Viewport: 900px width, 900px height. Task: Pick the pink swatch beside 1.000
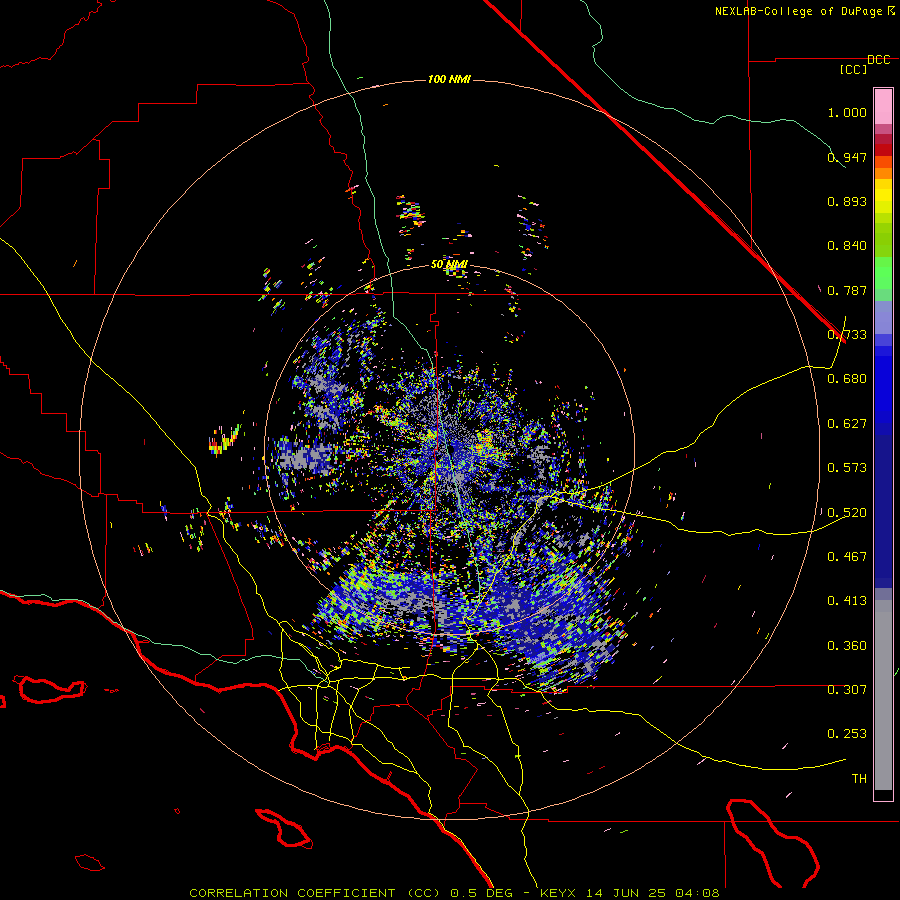[883, 107]
